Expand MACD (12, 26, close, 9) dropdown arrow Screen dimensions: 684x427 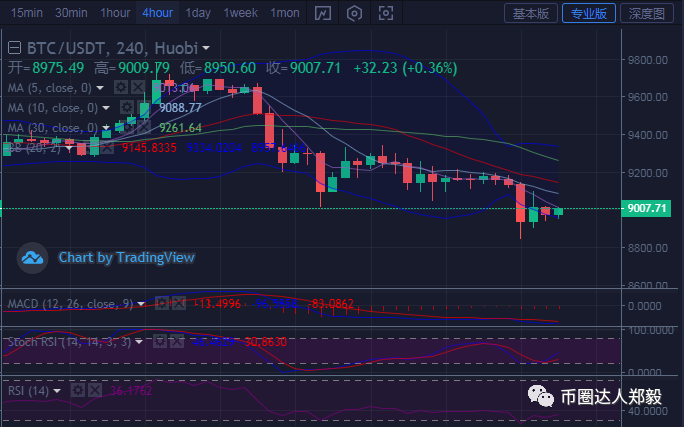141,304
